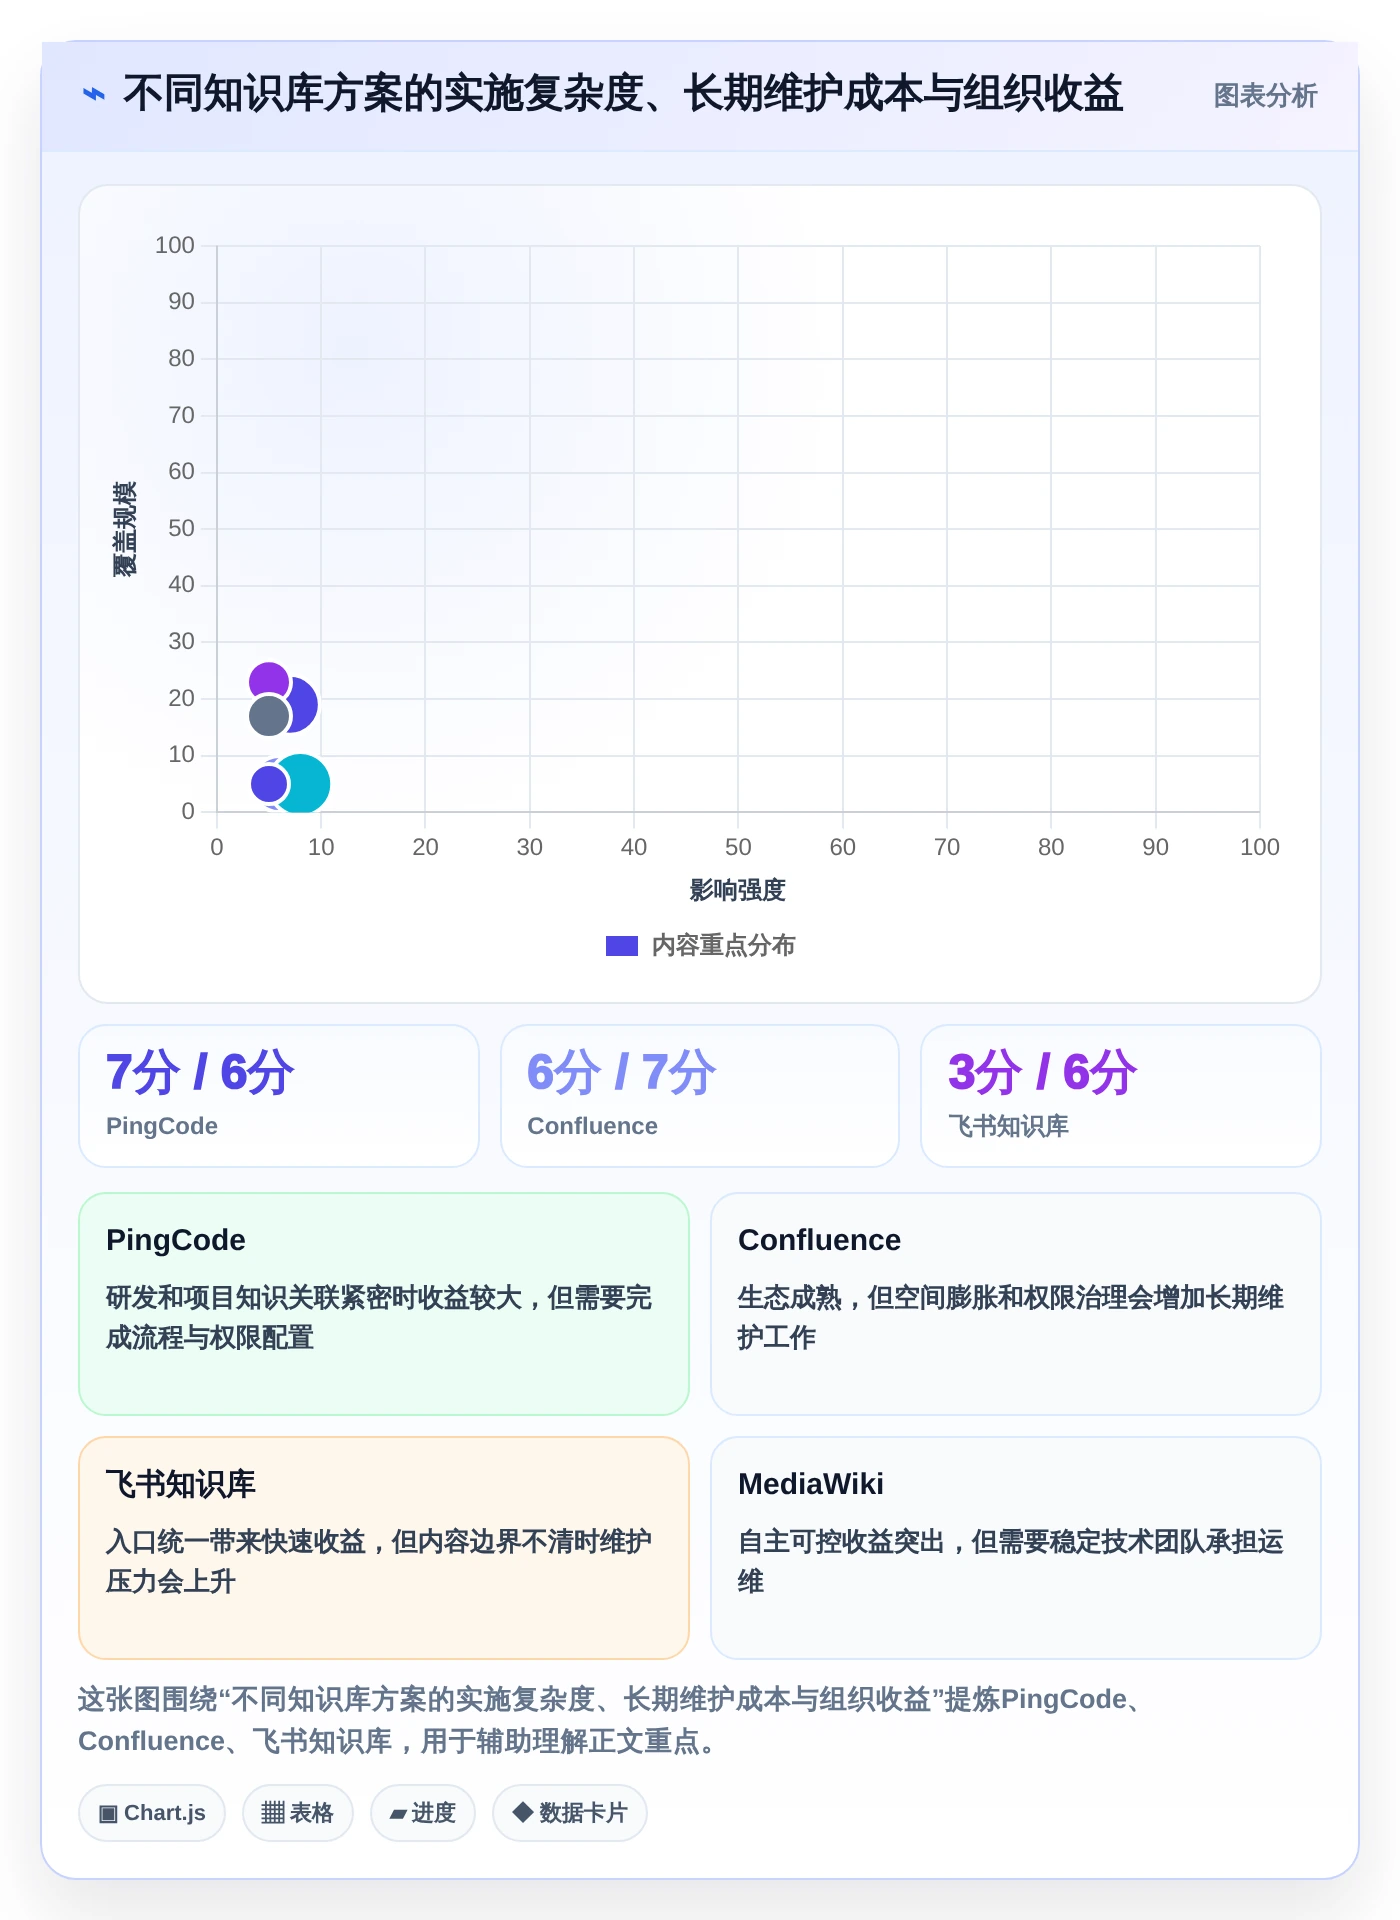Select the Confluence description card
This screenshot has width=1400, height=1920.
click(x=1016, y=1303)
